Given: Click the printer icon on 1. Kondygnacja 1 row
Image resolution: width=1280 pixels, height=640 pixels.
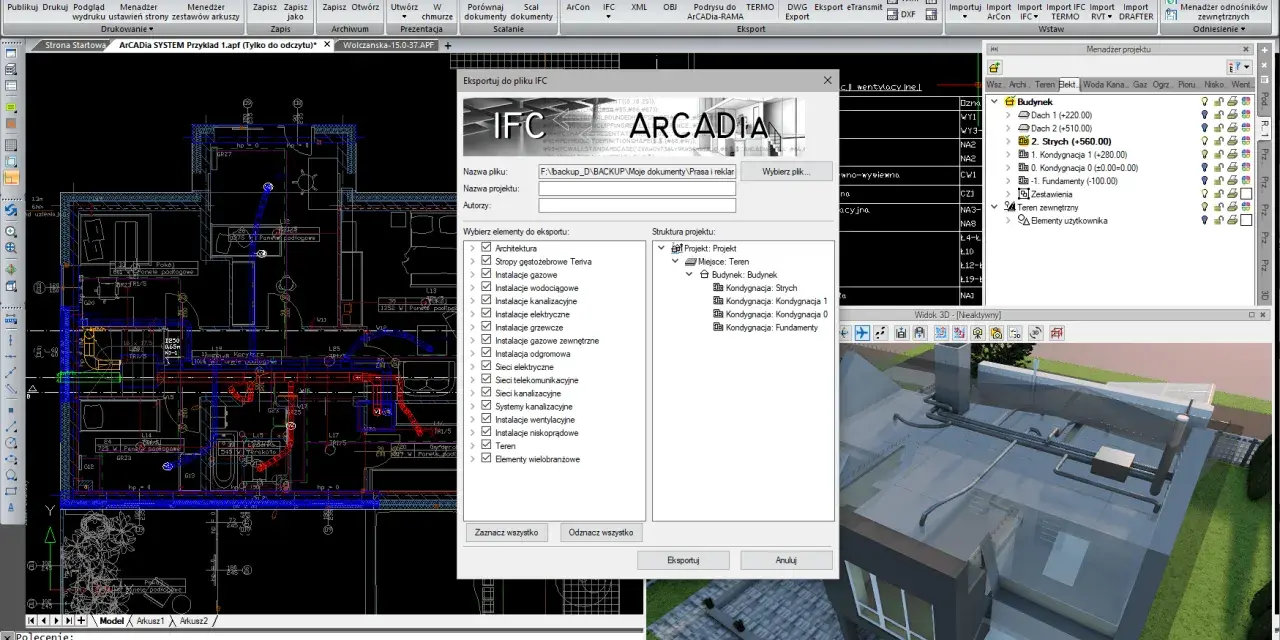Looking at the screenshot, I should click(x=1232, y=155).
